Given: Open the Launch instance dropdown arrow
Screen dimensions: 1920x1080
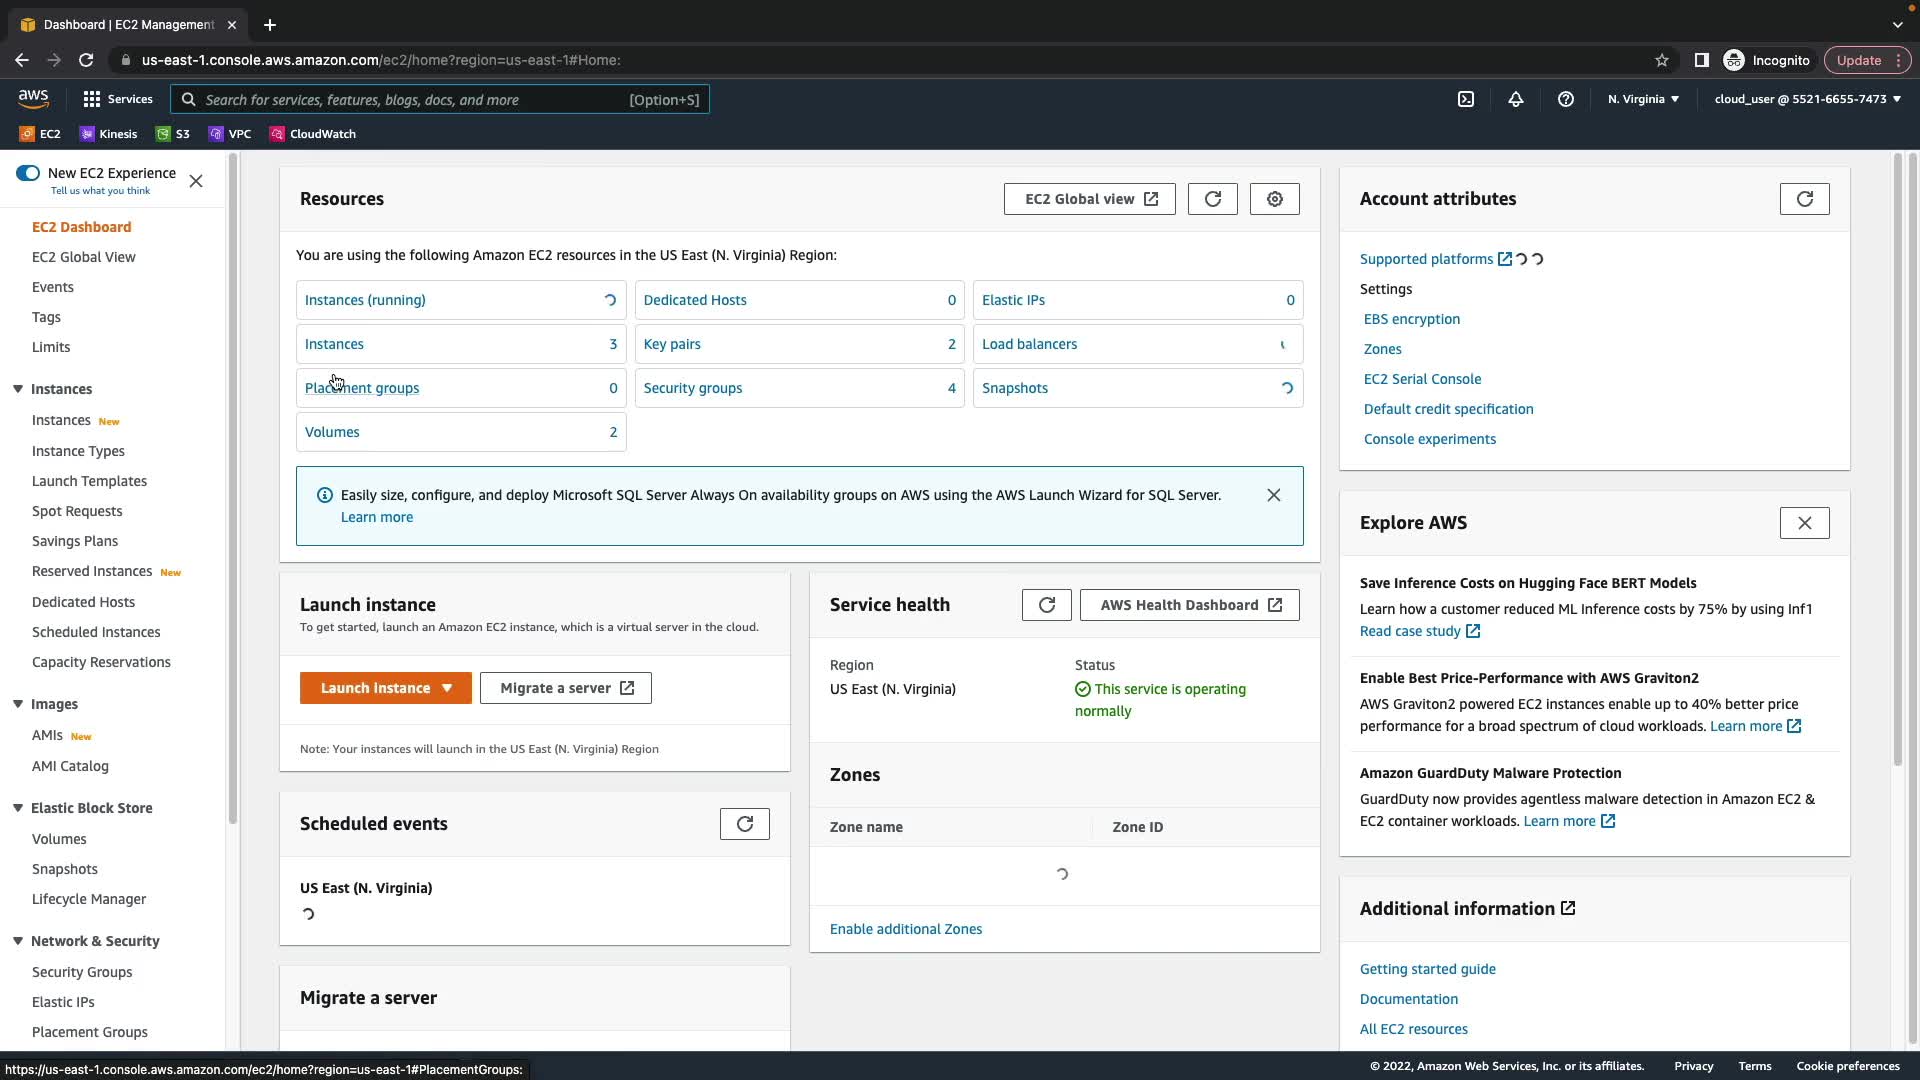Looking at the screenshot, I should 447,688.
